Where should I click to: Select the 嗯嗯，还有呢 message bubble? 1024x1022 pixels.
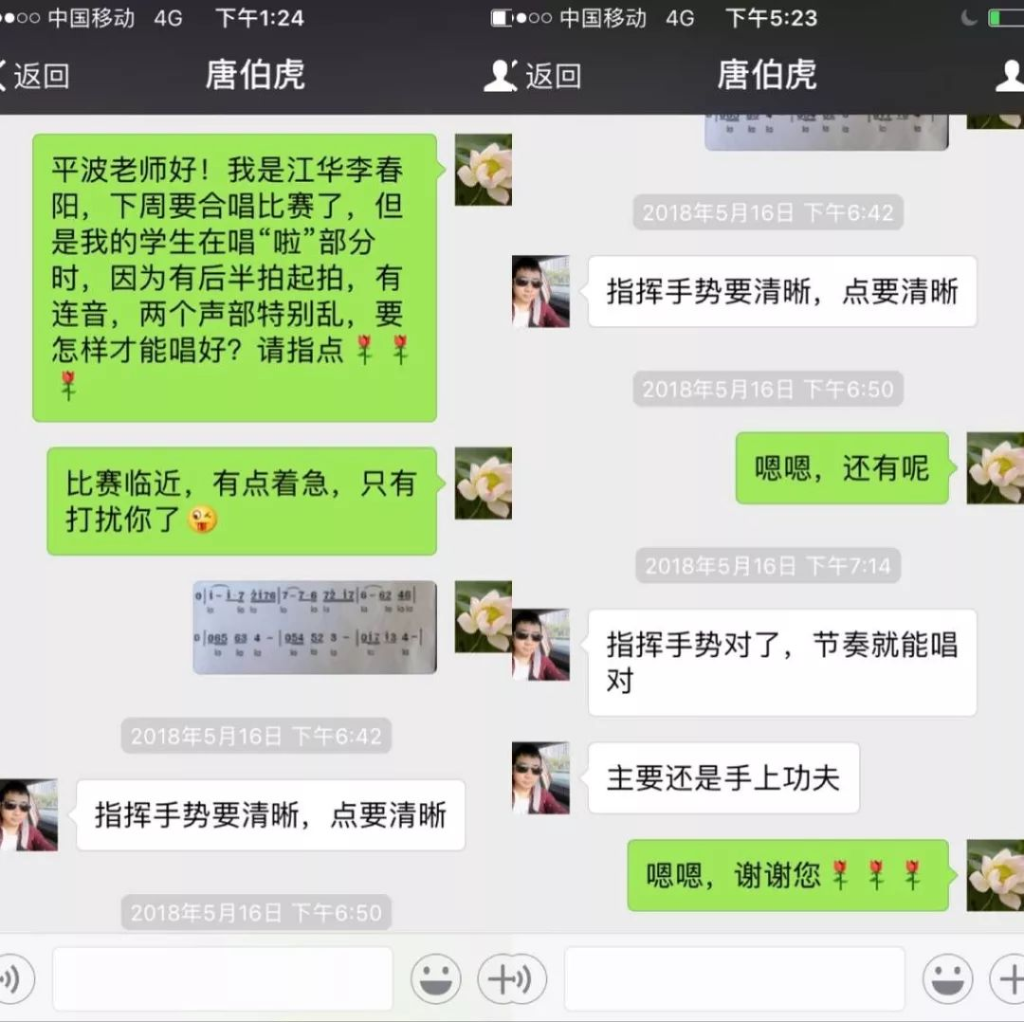(842, 468)
